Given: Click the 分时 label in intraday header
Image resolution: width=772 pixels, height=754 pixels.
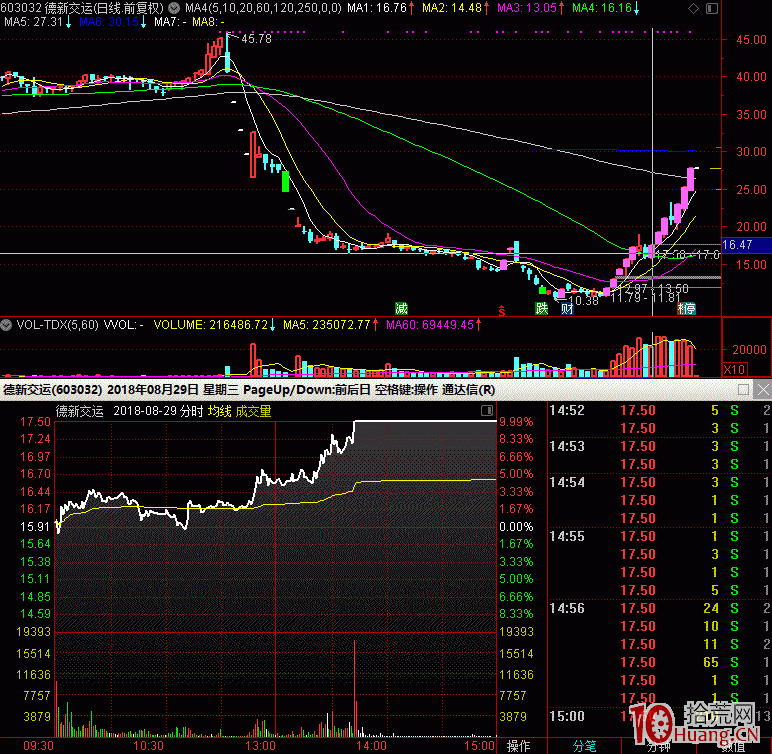Looking at the screenshot, I should pos(192,411).
